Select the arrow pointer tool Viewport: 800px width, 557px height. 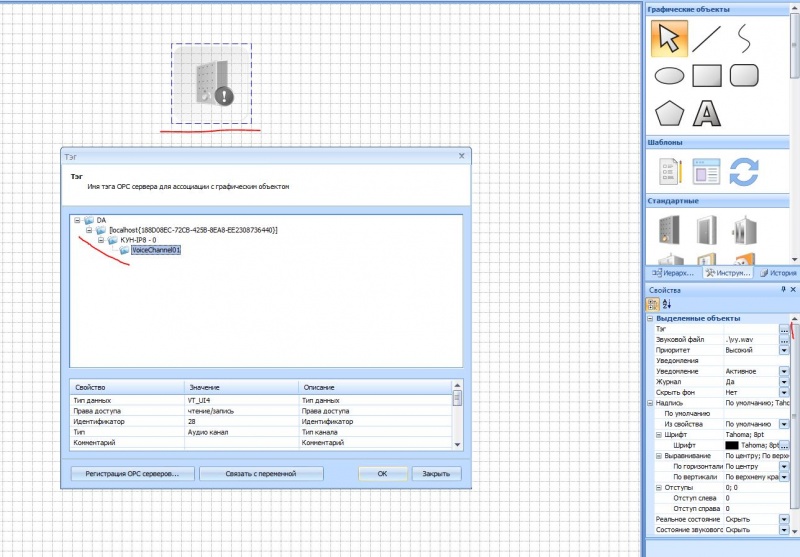point(668,38)
